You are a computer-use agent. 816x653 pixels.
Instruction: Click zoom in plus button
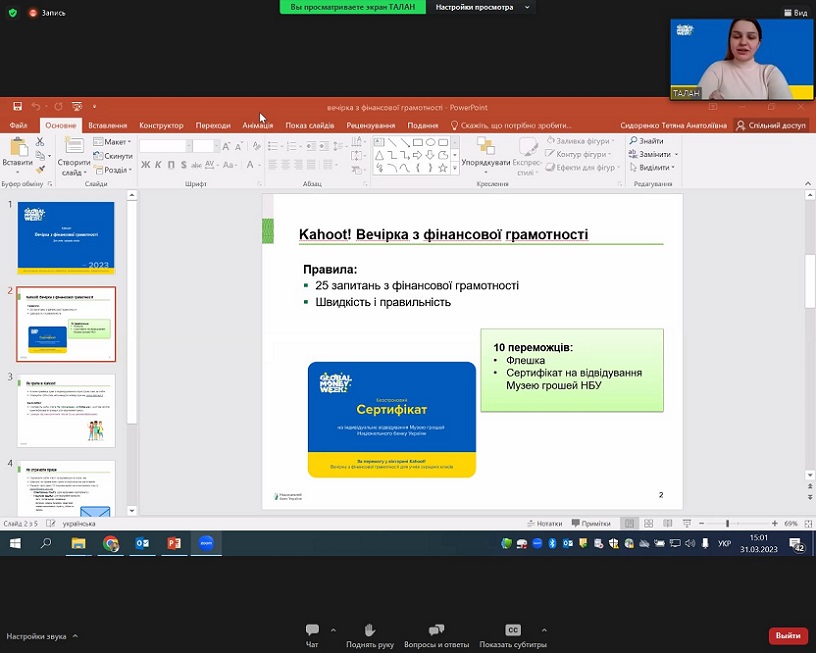pyautogui.click(x=775, y=523)
